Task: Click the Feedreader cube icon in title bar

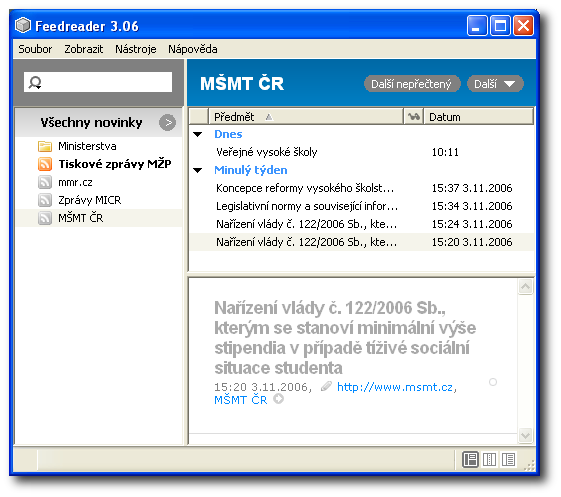Action: pos(23,25)
